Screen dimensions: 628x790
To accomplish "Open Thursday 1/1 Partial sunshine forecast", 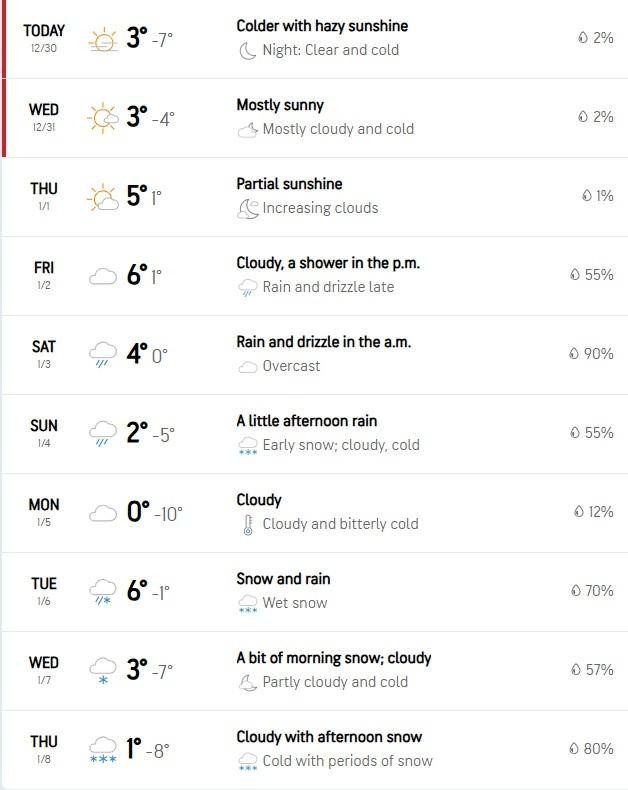I will 289,184.
